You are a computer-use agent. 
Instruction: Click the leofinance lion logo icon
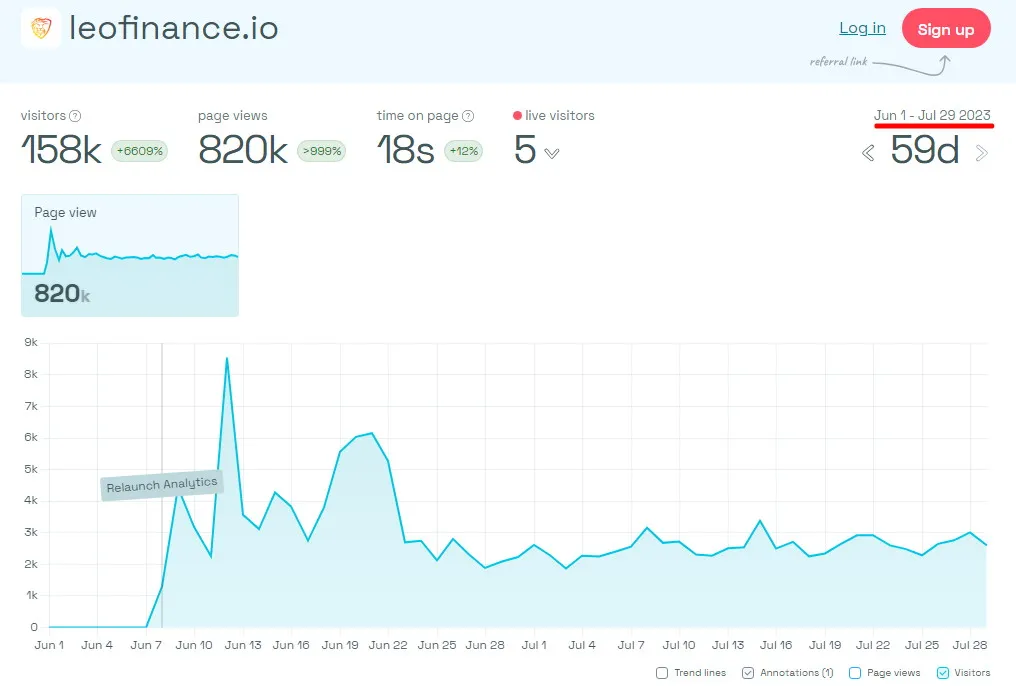point(41,28)
